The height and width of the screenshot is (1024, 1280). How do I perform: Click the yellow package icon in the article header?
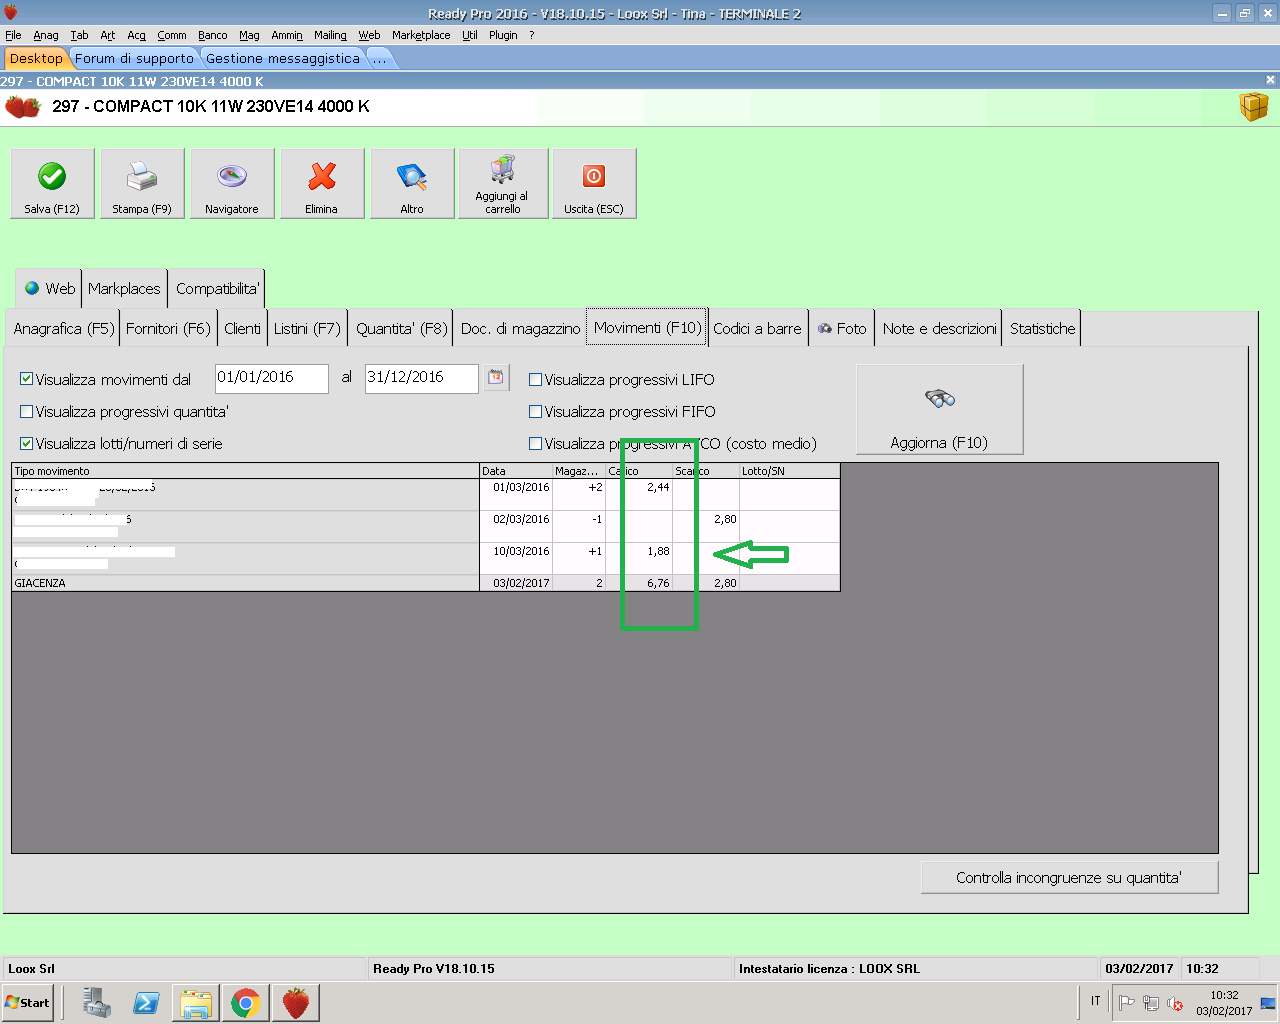pyautogui.click(x=1253, y=106)
